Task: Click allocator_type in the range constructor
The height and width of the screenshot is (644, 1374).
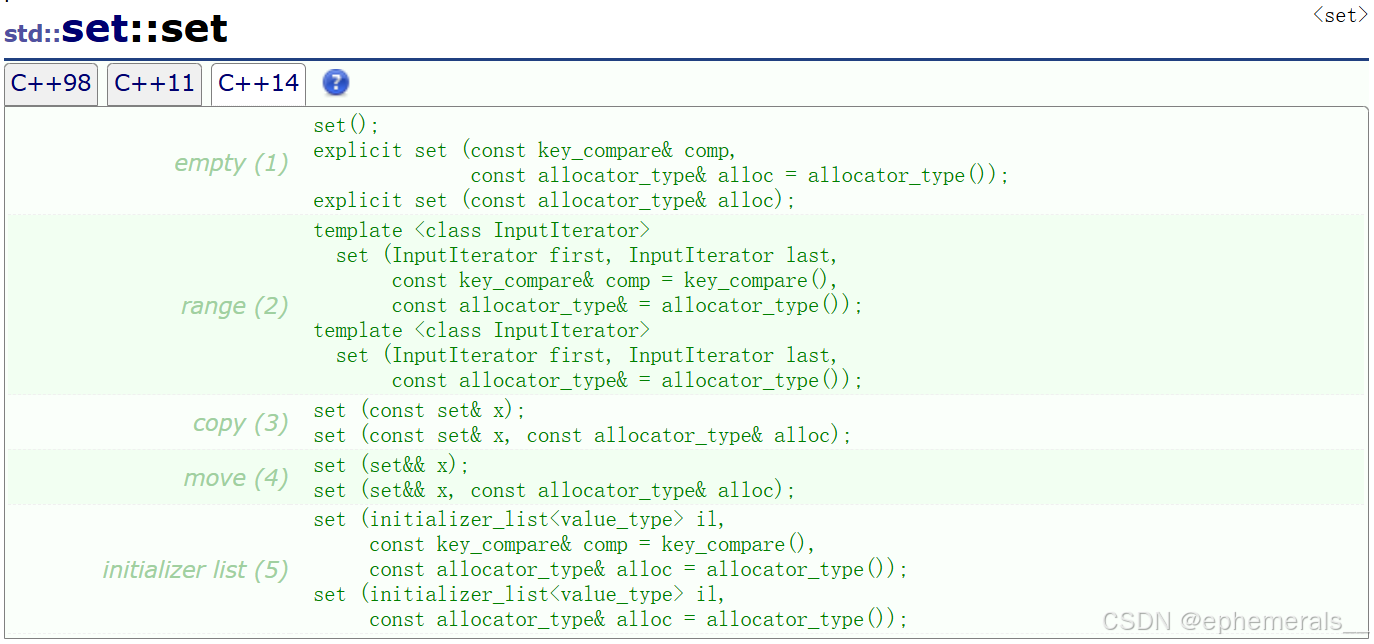Action: [541, 305]
